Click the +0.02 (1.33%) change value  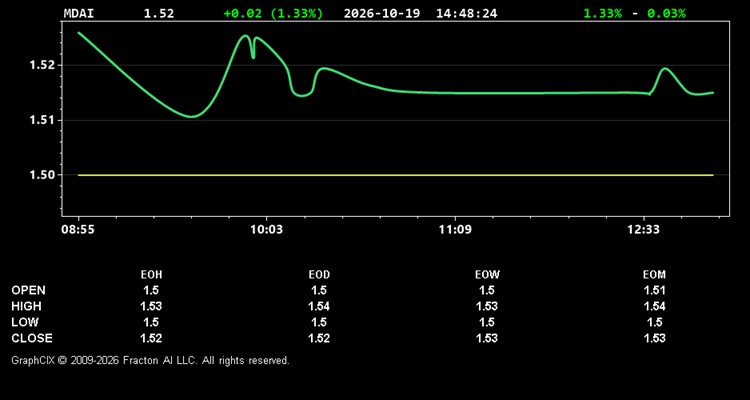click(273, 13)
